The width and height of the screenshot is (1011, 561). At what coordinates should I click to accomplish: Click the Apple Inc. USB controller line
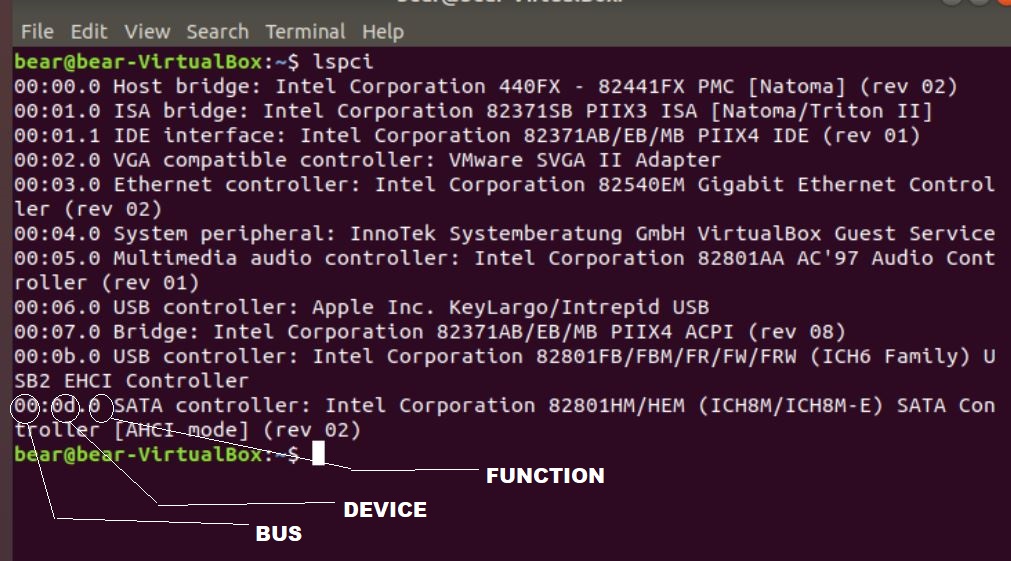[361, 307]
